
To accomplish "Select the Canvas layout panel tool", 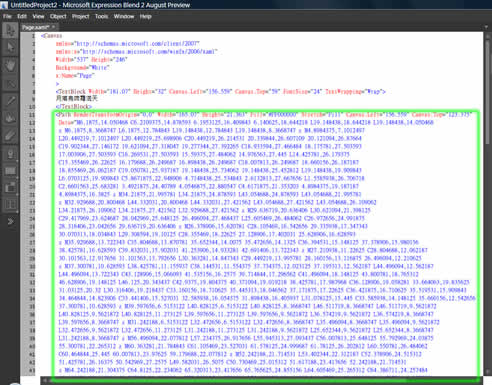I will pyautogui.click(x=10, y=187).
